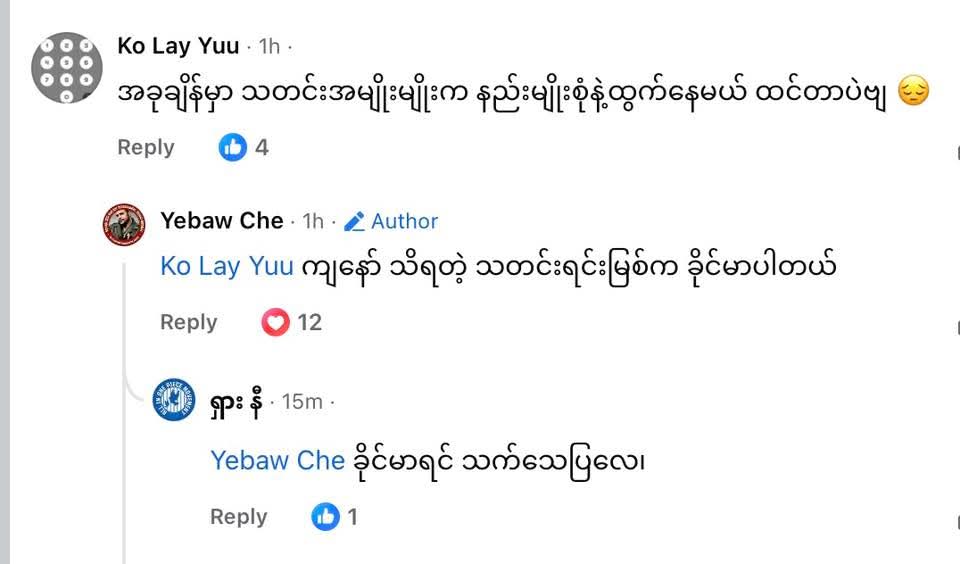
Task: Reply to Ko Lay Yuu's comment
Action: (146, 147)
